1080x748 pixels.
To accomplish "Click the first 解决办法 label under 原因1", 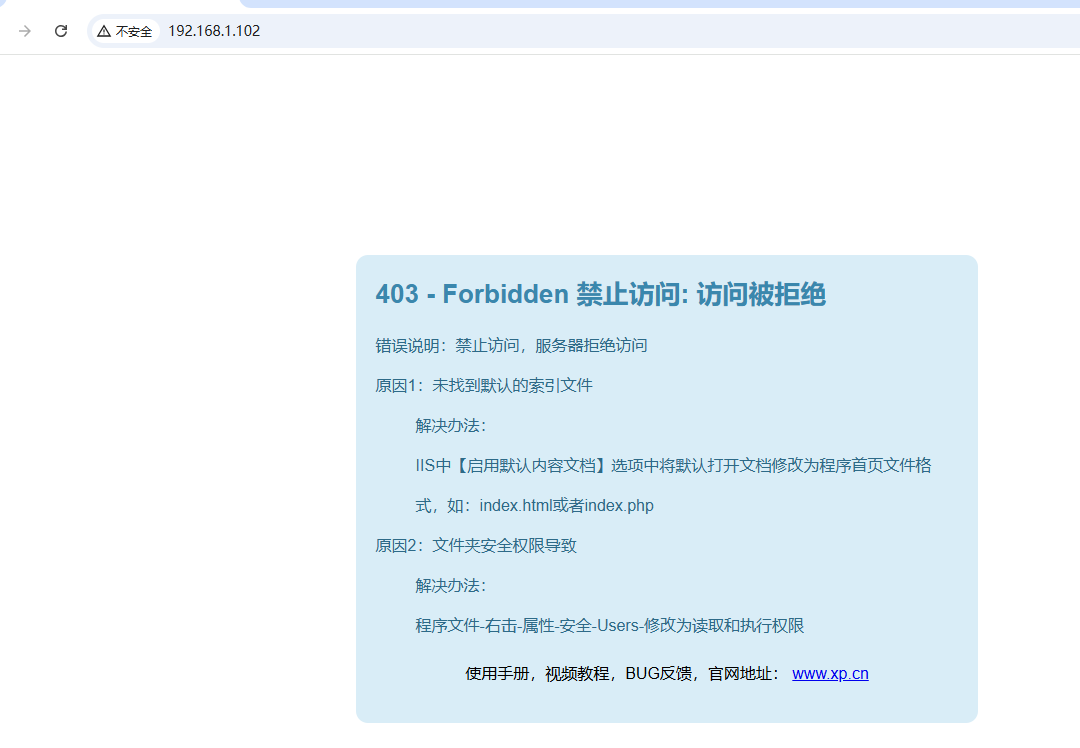I will [x=450, y=426].
